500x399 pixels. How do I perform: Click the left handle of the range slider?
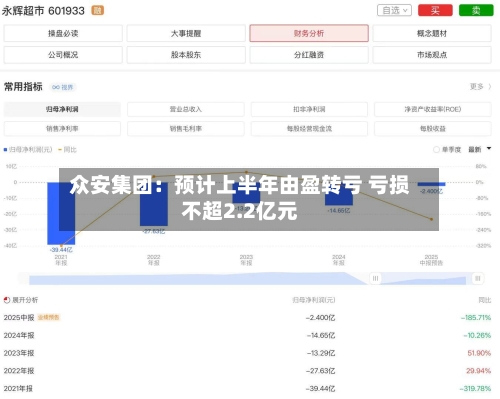pos(375,278)
